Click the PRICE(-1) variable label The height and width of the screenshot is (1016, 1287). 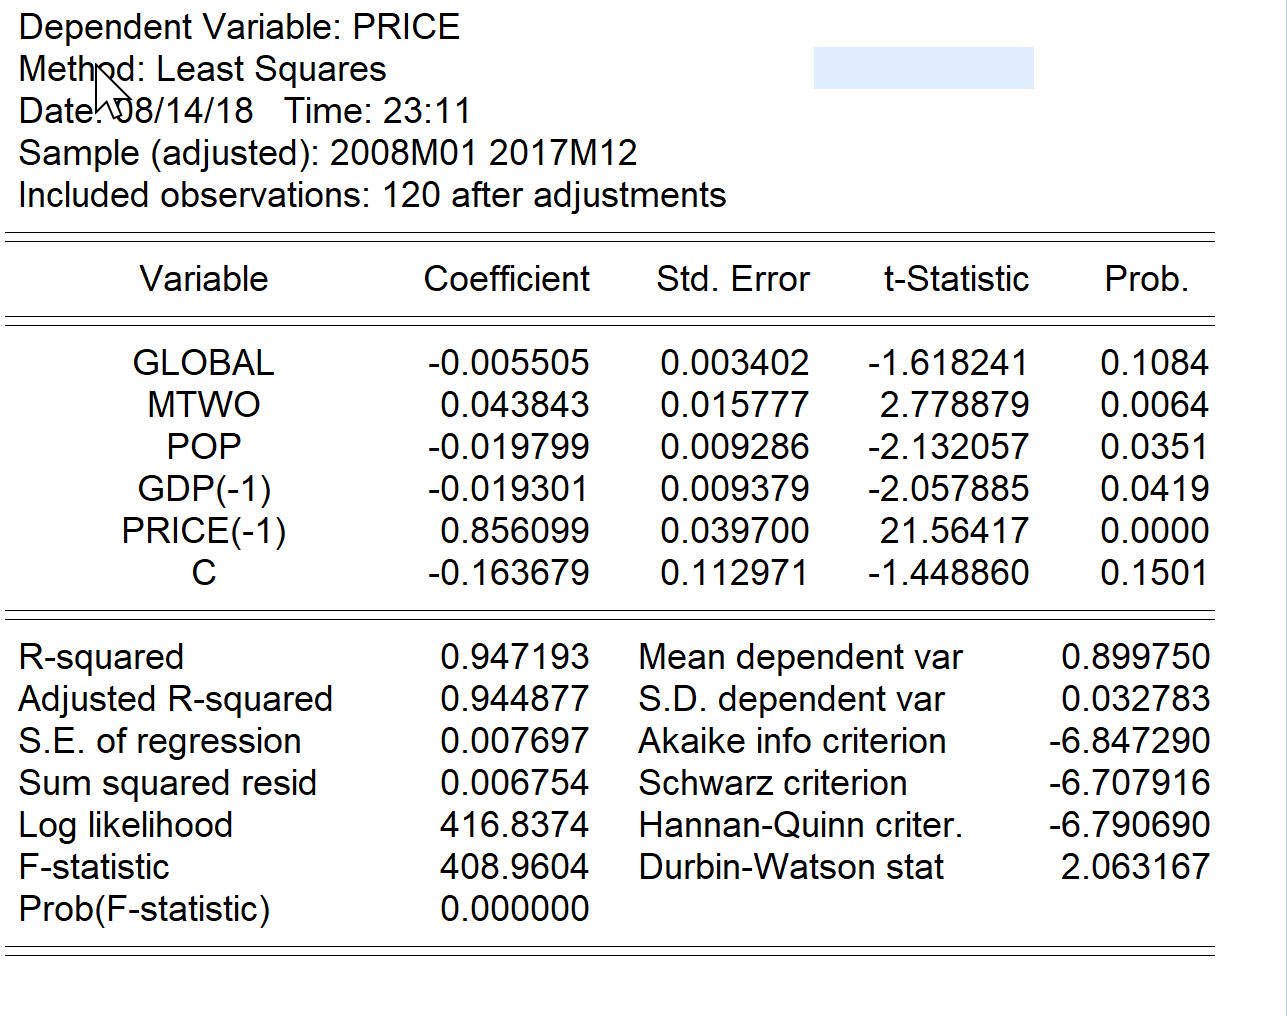pos(204,531)
